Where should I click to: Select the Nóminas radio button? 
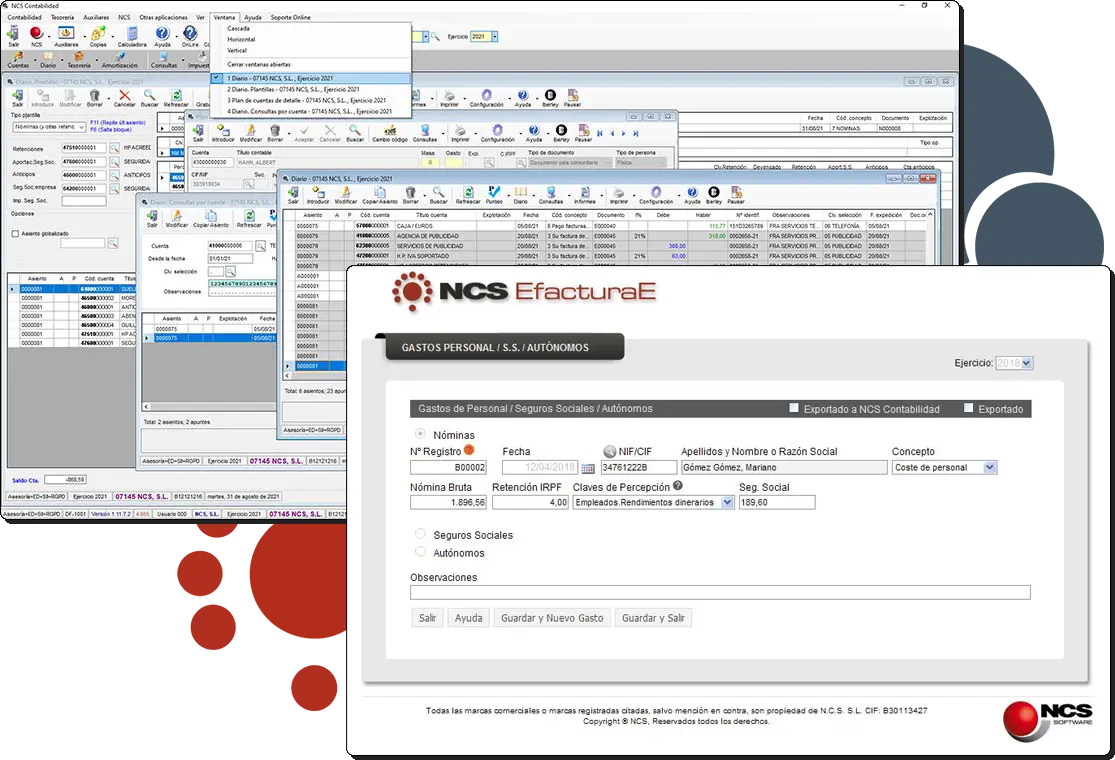pyautogui.click(x=420, y=434)
